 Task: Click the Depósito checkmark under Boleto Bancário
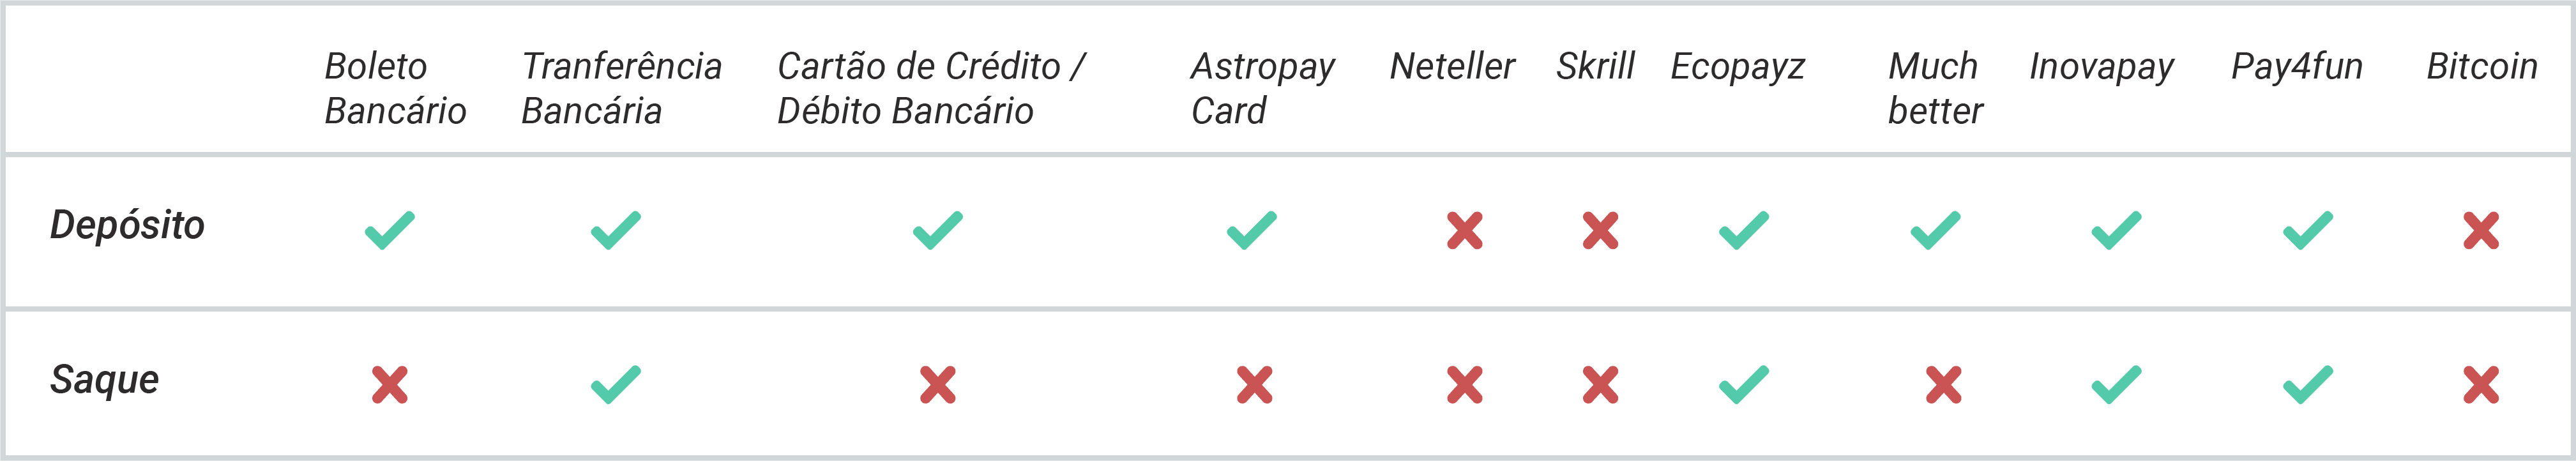click(x=390, y=230)
